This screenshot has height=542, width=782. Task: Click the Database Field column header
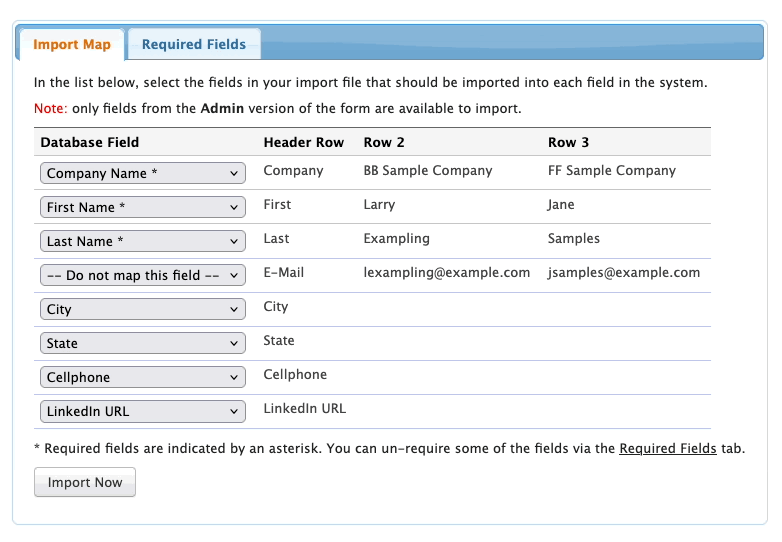(90, 143)
